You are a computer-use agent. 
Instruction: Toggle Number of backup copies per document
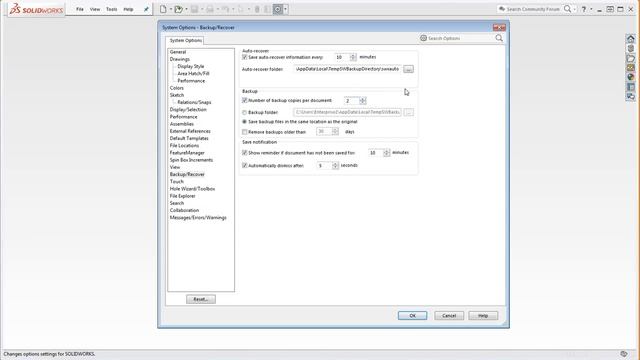click(x=245, y=100)
